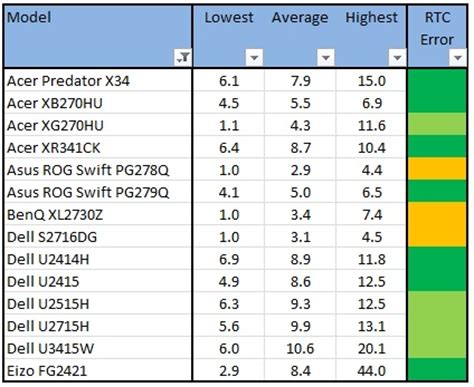Select the Model header cell
This screenshot has height=387, width=474.
pos(98,36)
